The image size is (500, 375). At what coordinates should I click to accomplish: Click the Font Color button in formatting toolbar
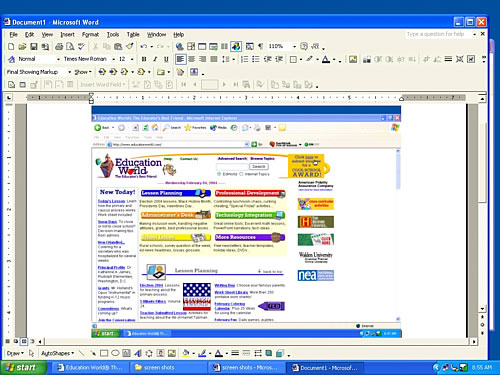tap(326, 59)
